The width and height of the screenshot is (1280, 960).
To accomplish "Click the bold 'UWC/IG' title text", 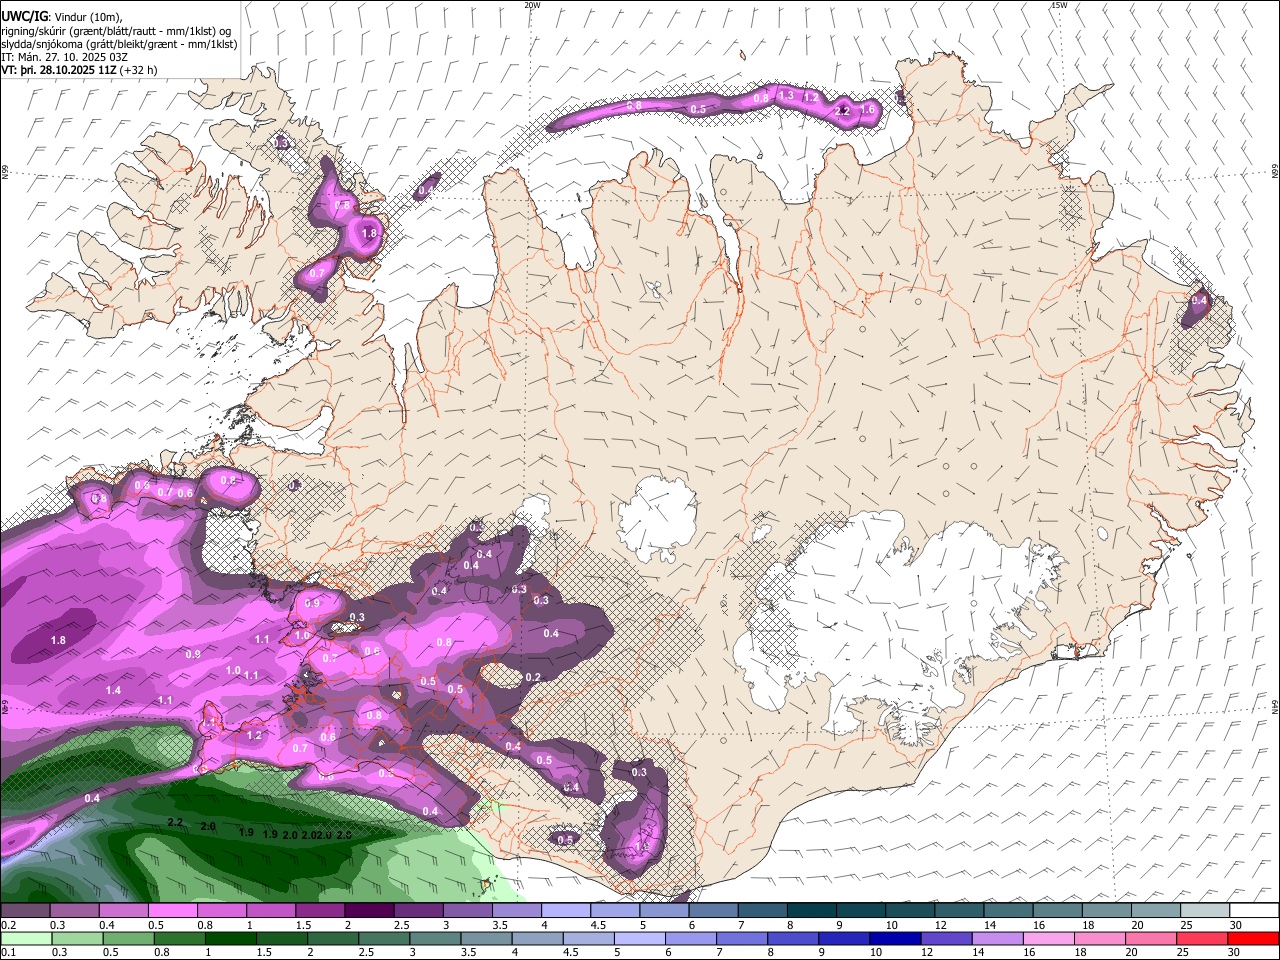I will pyautogui.click(x=23, y=15).
